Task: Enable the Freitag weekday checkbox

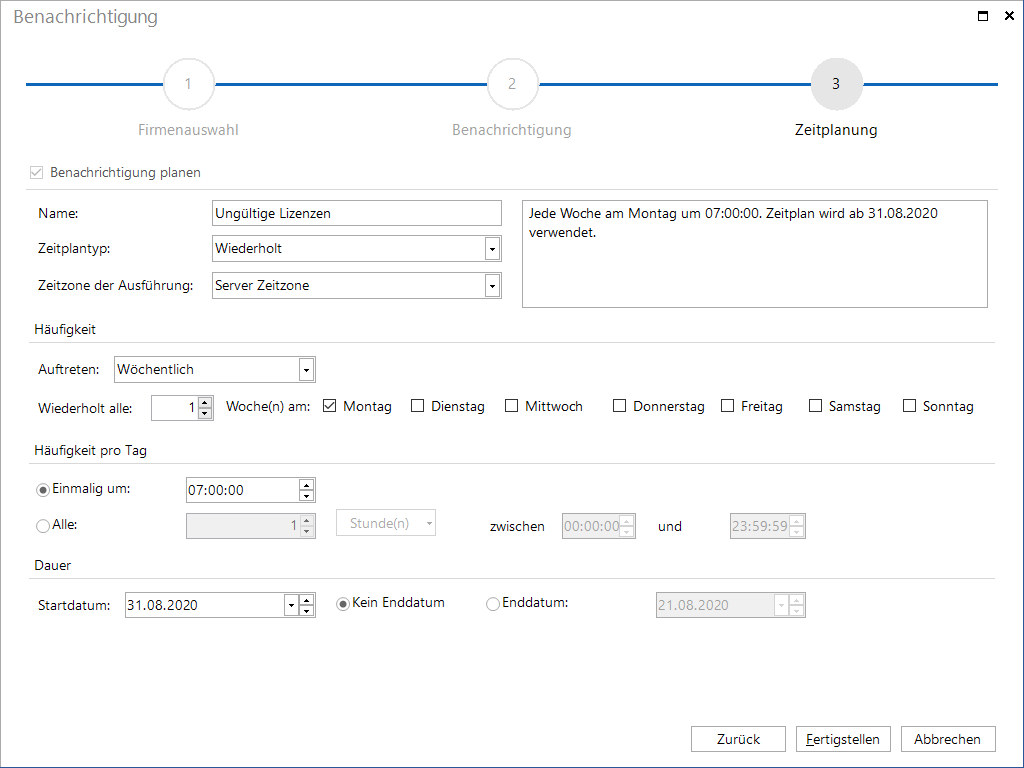Action: point(728,406)
